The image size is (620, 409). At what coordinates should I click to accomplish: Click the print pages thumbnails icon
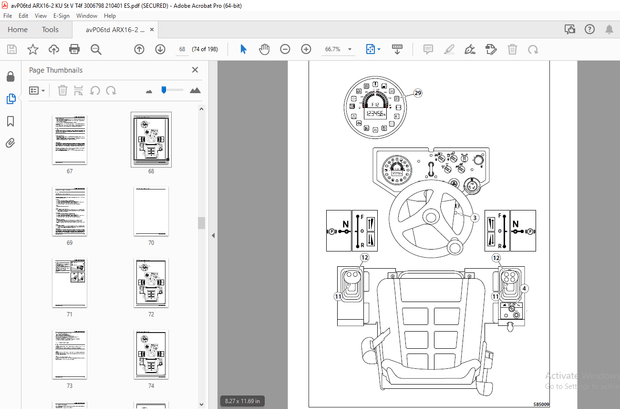coord(78,91)
